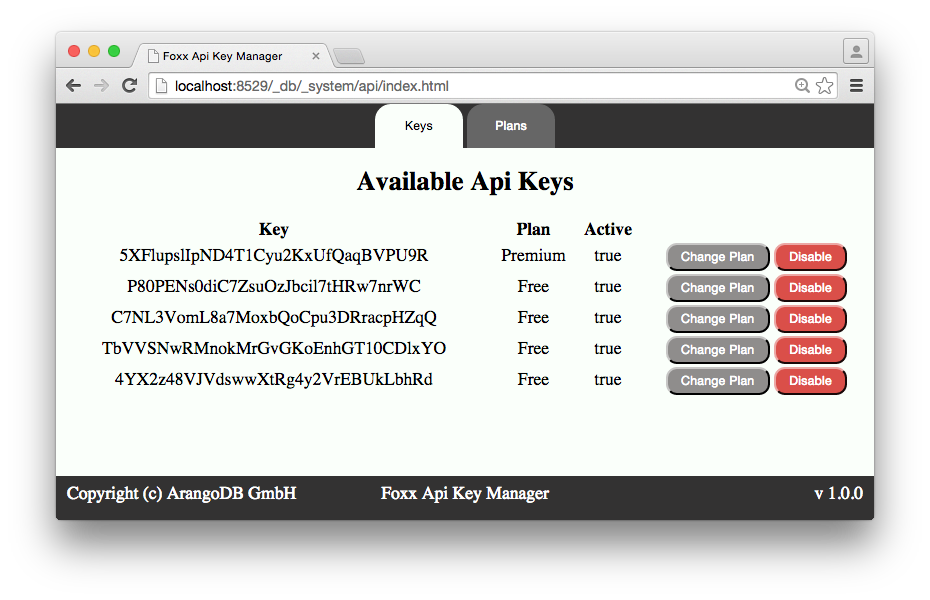Screen dimensions: 930x600
Task: Close the Foxx Api Key Manager tab
Action: 316,56
